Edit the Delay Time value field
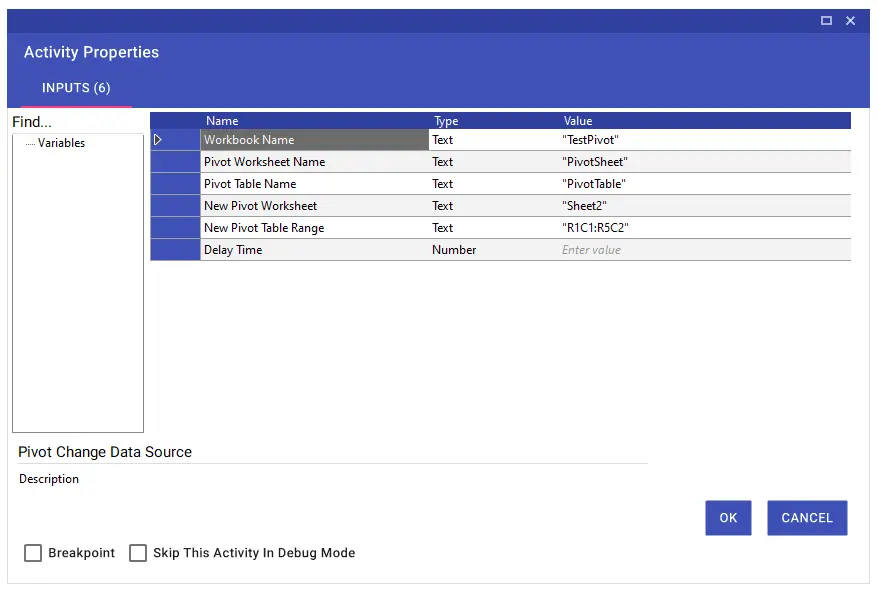The image size is (878, 590). pos(704,250)
